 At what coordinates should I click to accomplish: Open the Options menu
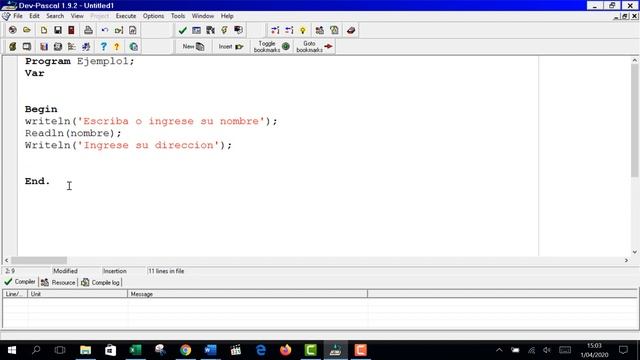point(153,16)
